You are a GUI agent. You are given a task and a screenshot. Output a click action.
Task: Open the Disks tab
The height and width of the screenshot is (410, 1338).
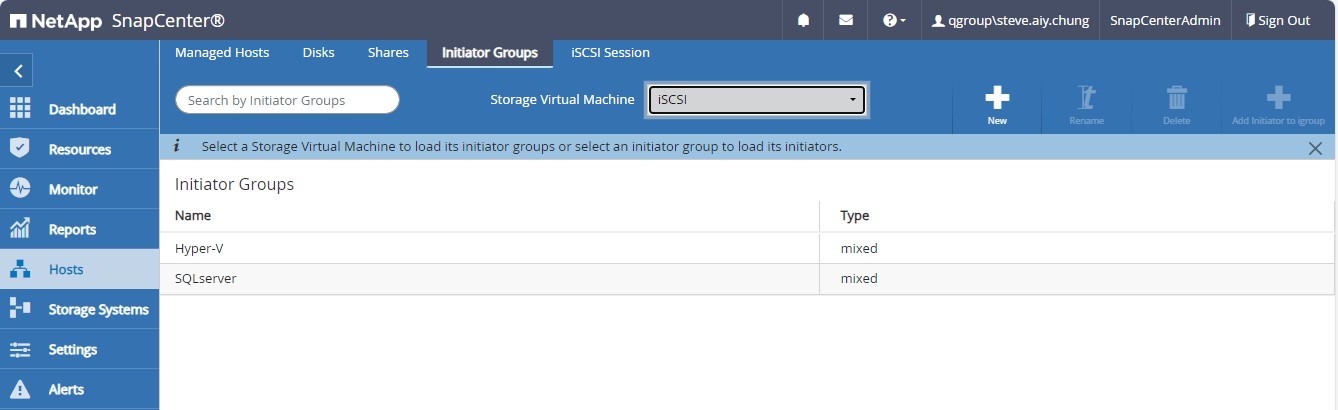(x=318, y=53)
